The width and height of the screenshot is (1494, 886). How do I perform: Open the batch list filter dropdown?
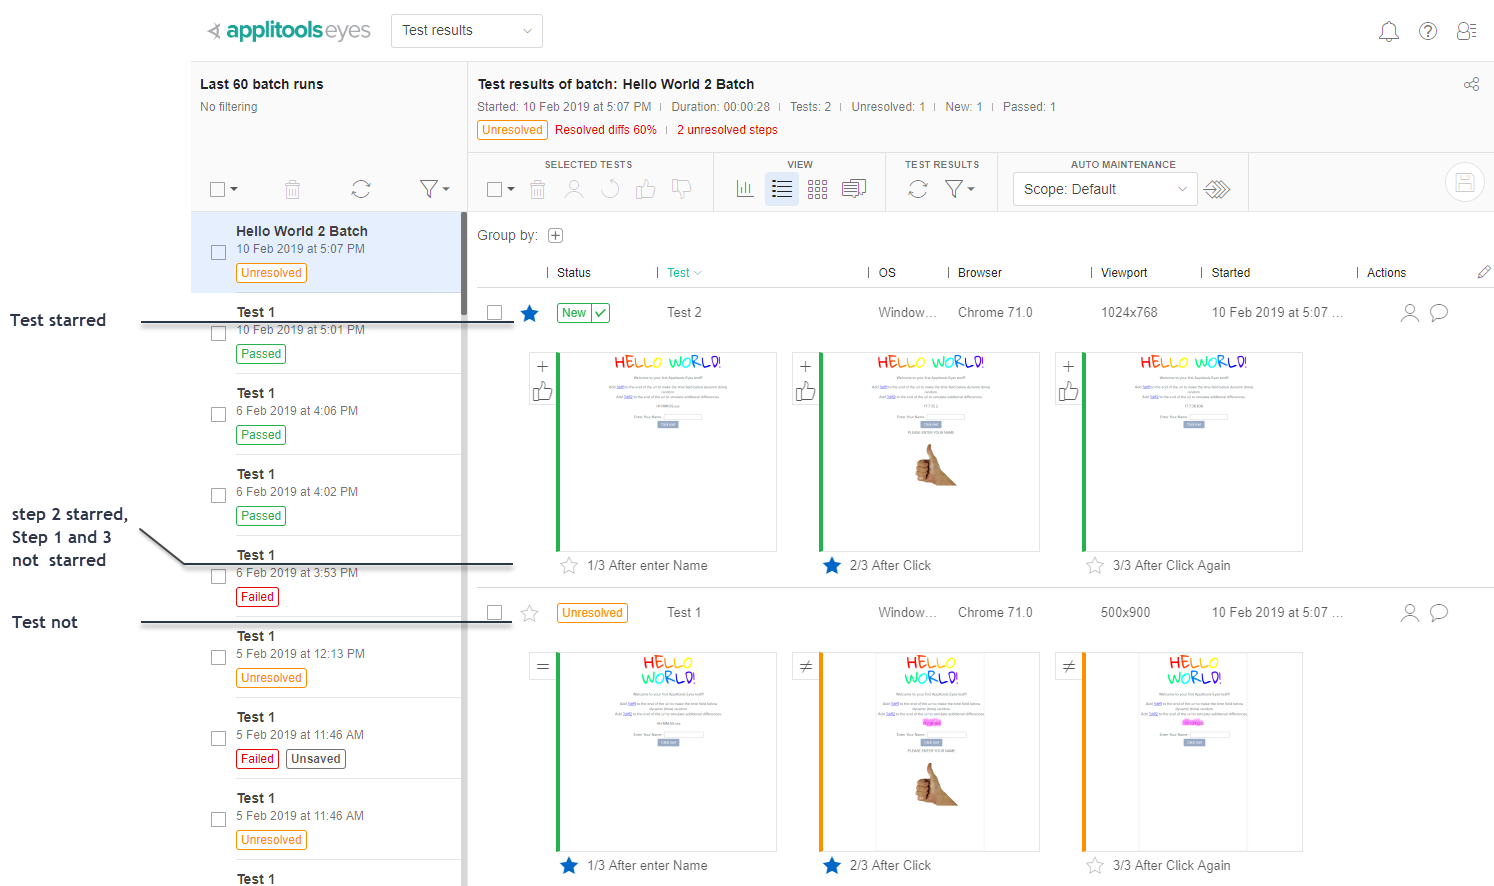[433, 189]
